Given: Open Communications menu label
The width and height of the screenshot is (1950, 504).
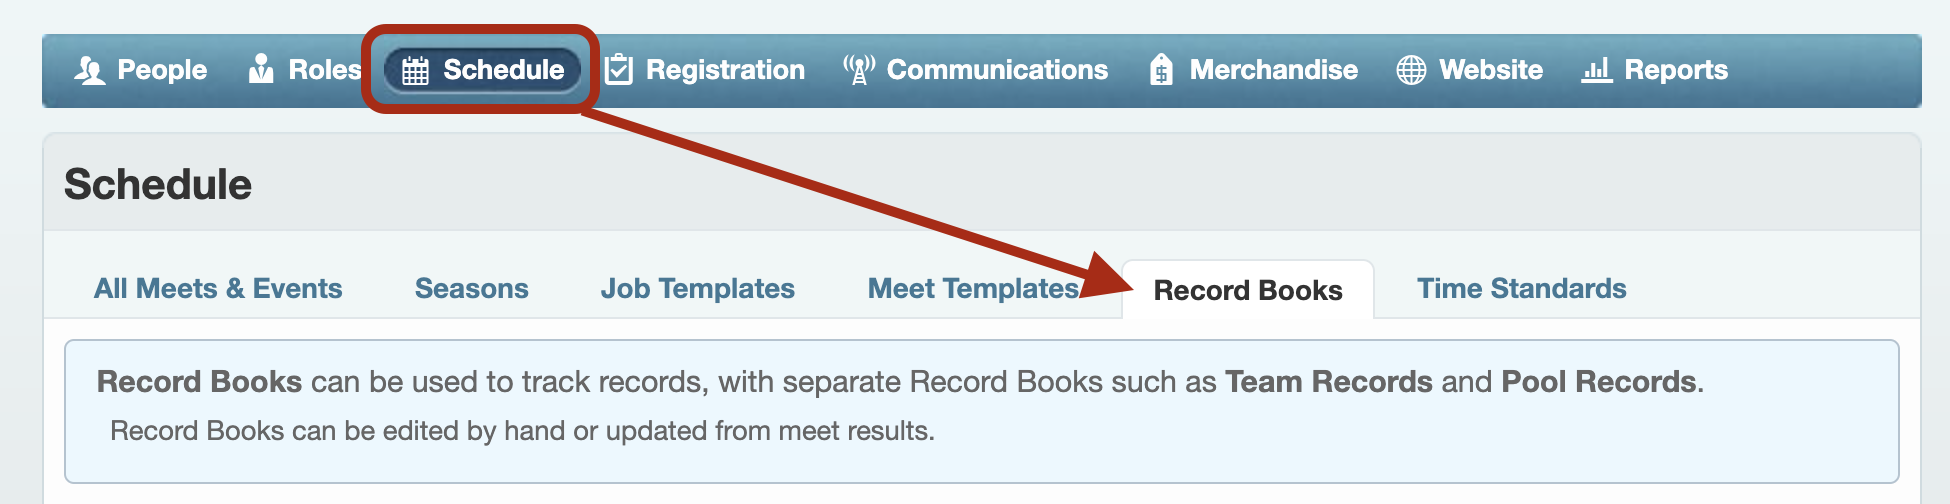Looking at the screenshot, I should (997, 70).
